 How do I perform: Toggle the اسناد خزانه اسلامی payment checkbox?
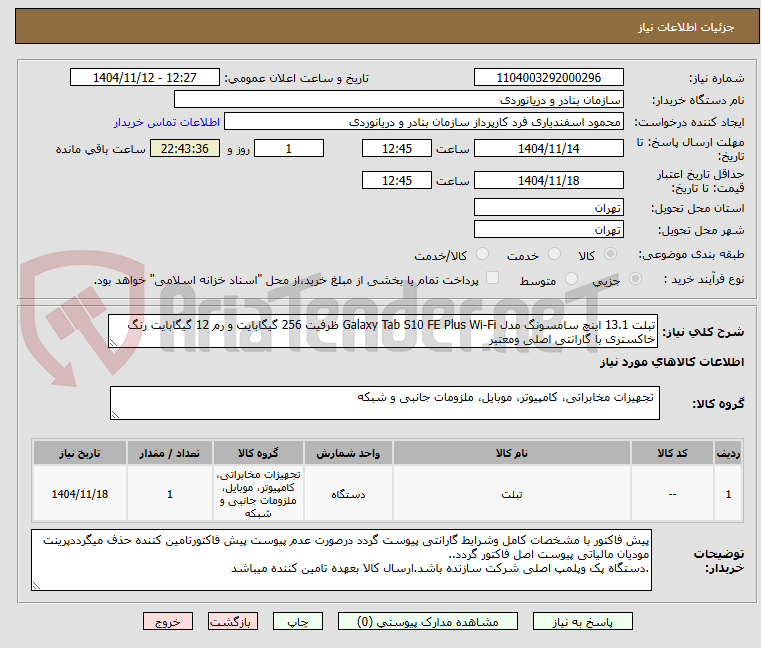pos(492,278)
